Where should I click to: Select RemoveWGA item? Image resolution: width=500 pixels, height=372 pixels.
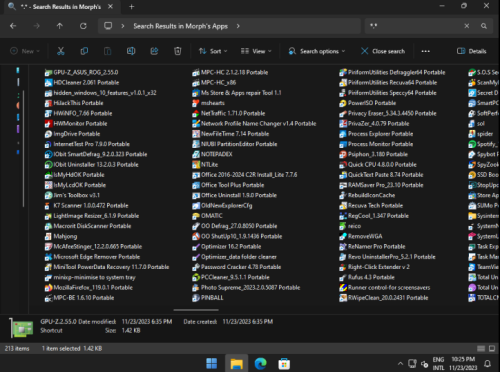coord(361,236)
